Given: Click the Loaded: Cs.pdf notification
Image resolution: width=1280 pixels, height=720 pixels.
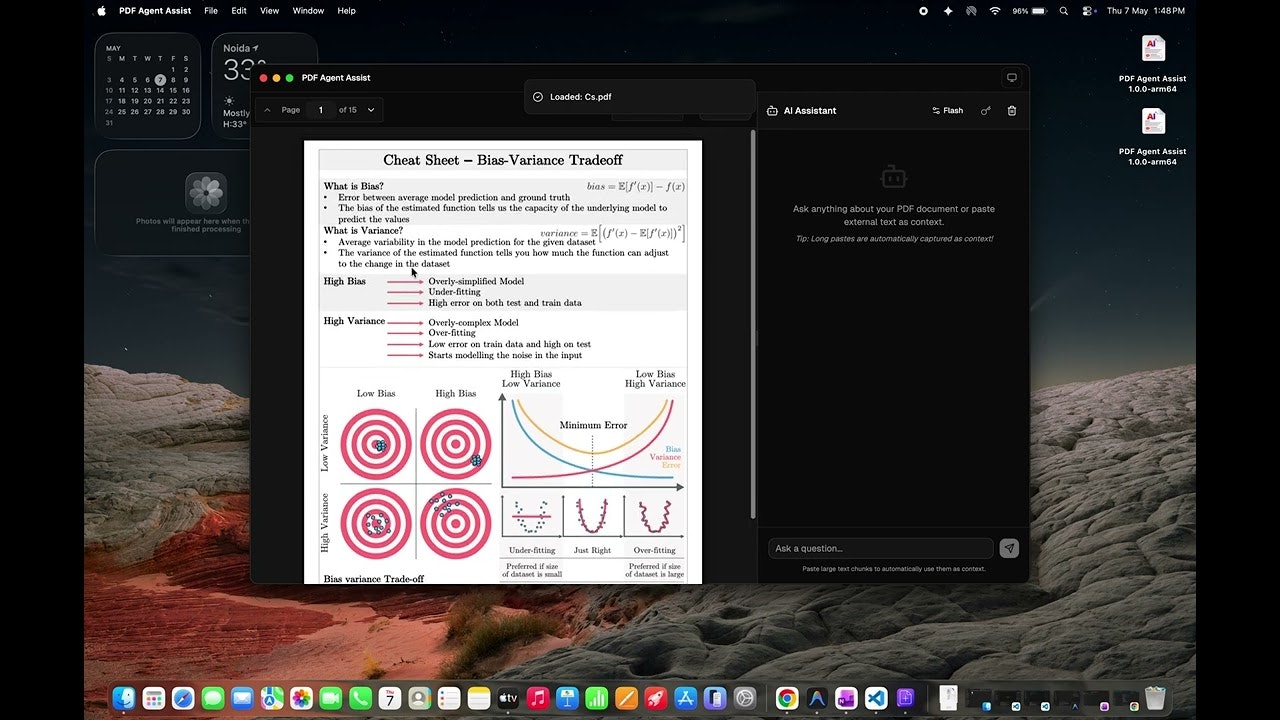Looking at the screenshot, I should tap(640, 97).
